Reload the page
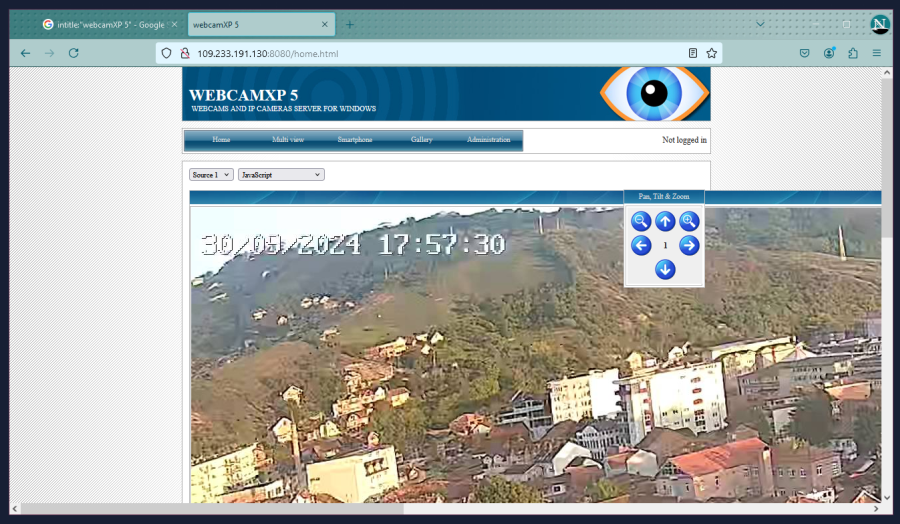This screenshot has height=524, width=900. 73,53
